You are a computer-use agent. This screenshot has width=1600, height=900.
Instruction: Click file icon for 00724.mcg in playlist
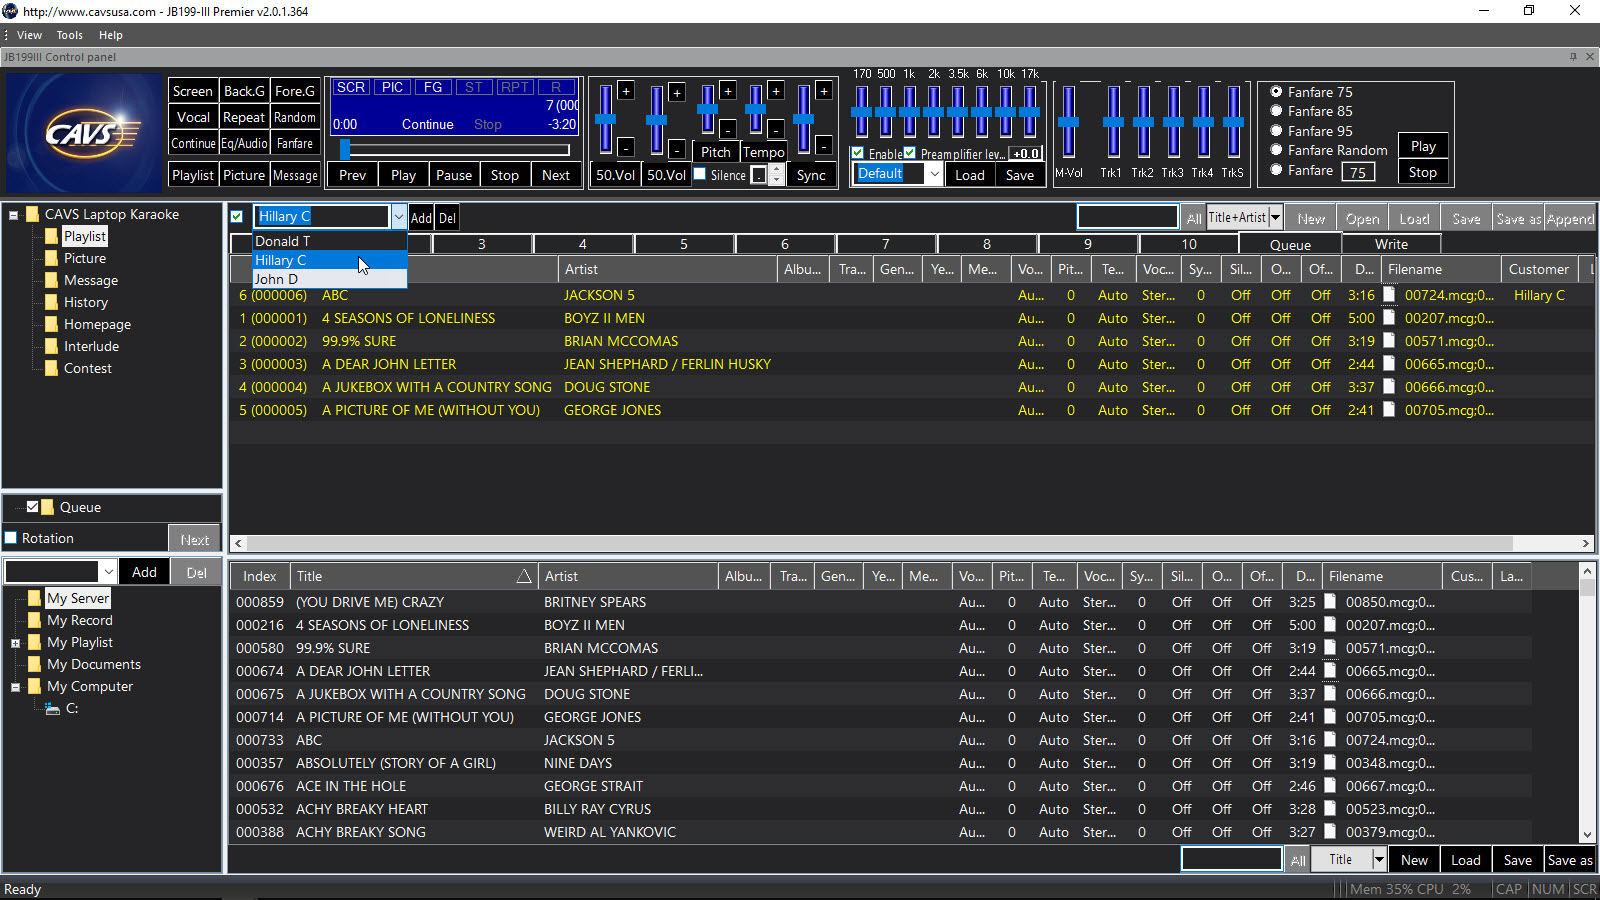pyautogui.click(x=1389, y=295)
